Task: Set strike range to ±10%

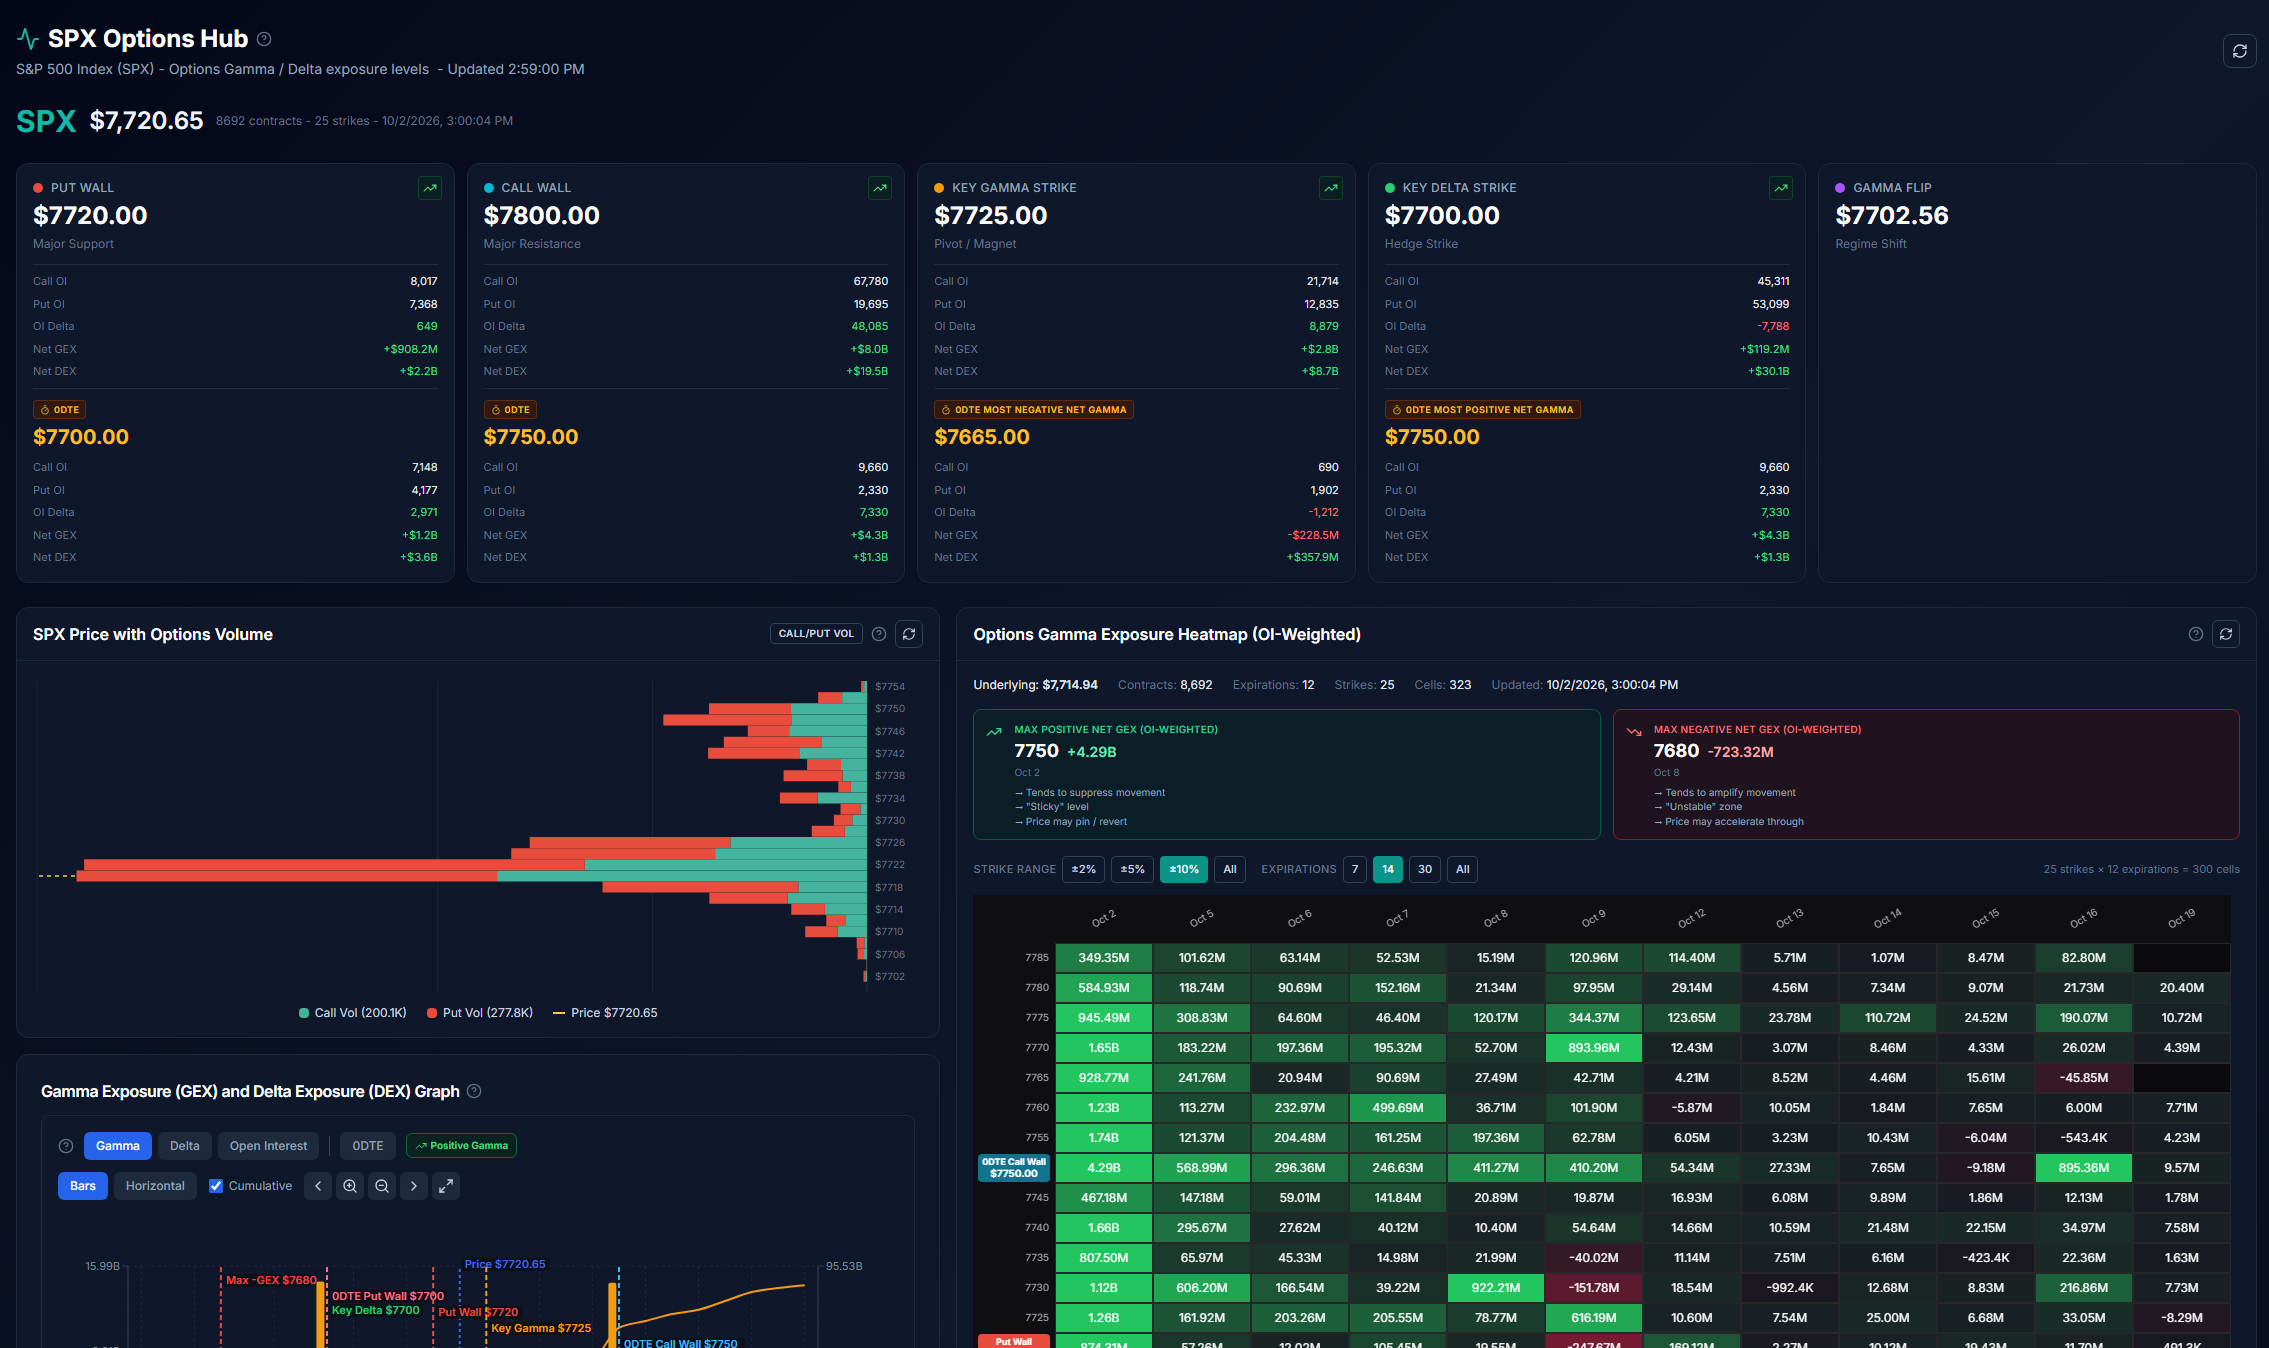Action: coord(1184,869)
